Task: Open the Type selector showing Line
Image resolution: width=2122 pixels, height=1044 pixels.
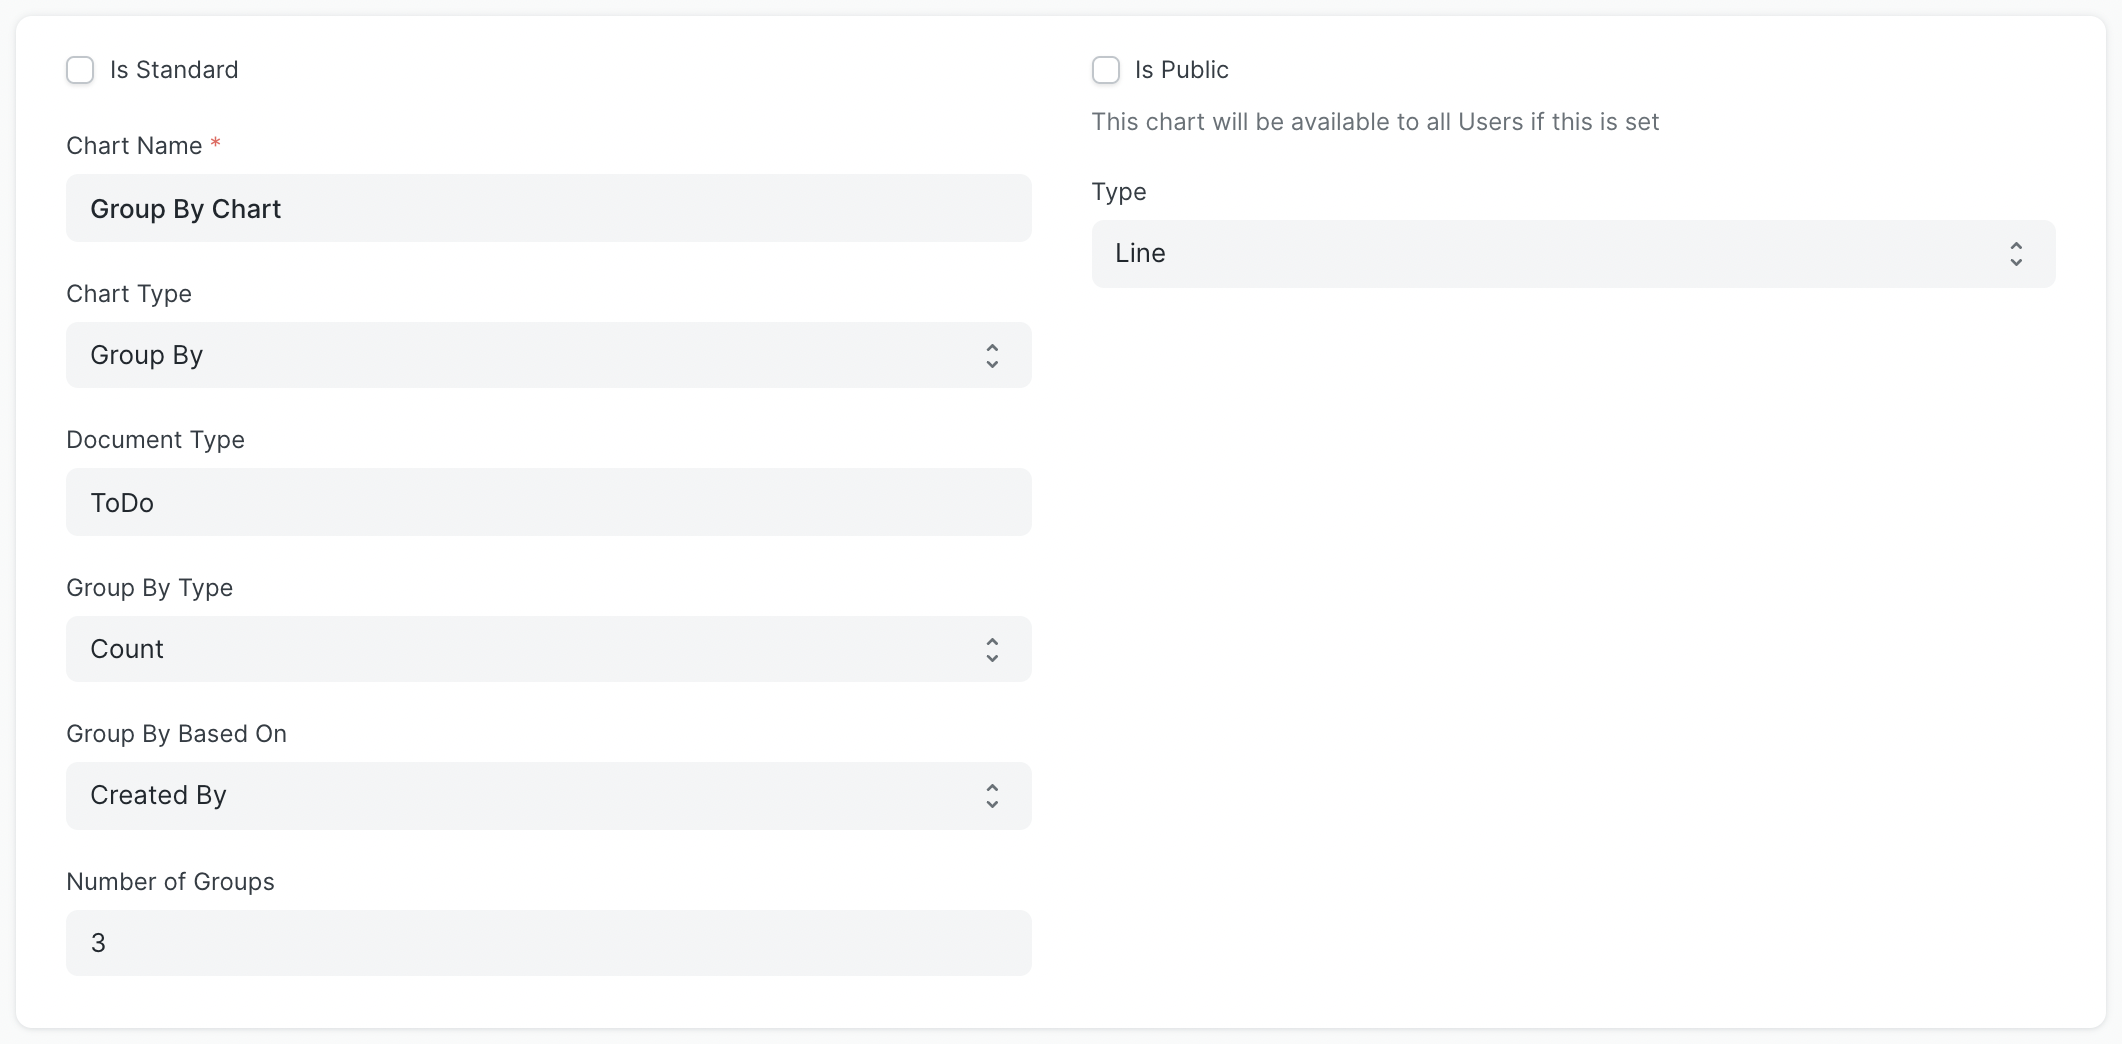Action: 1570,254
